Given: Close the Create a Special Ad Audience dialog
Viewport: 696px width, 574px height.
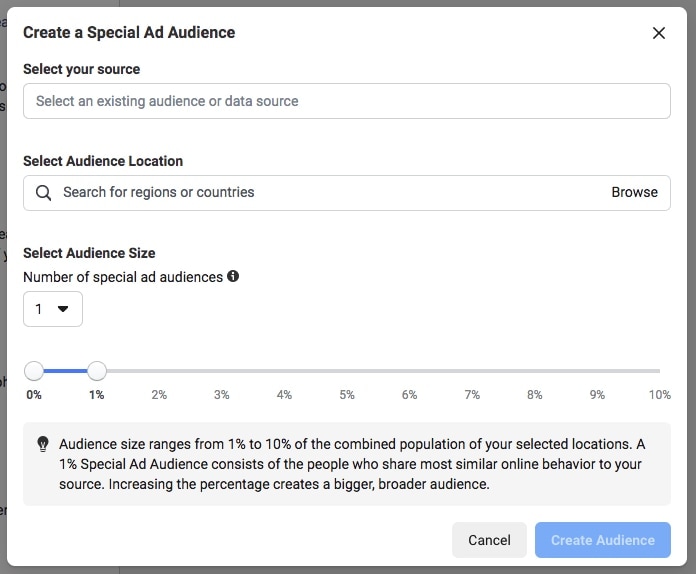Looking at the screenshot, I should [658, 33].
